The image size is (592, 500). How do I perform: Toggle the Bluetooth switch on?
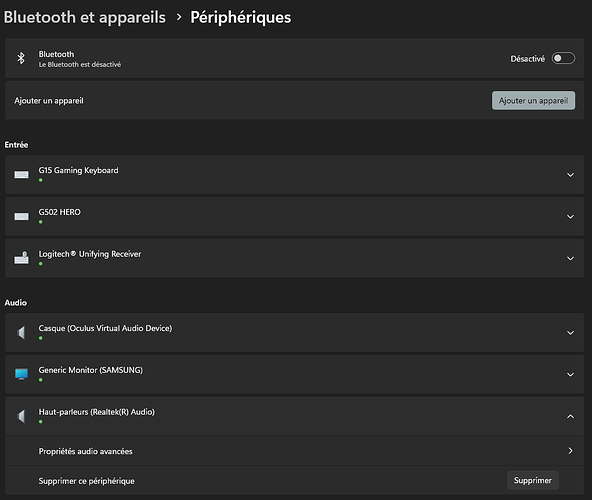pyautogui.click(x=563, y=58)
